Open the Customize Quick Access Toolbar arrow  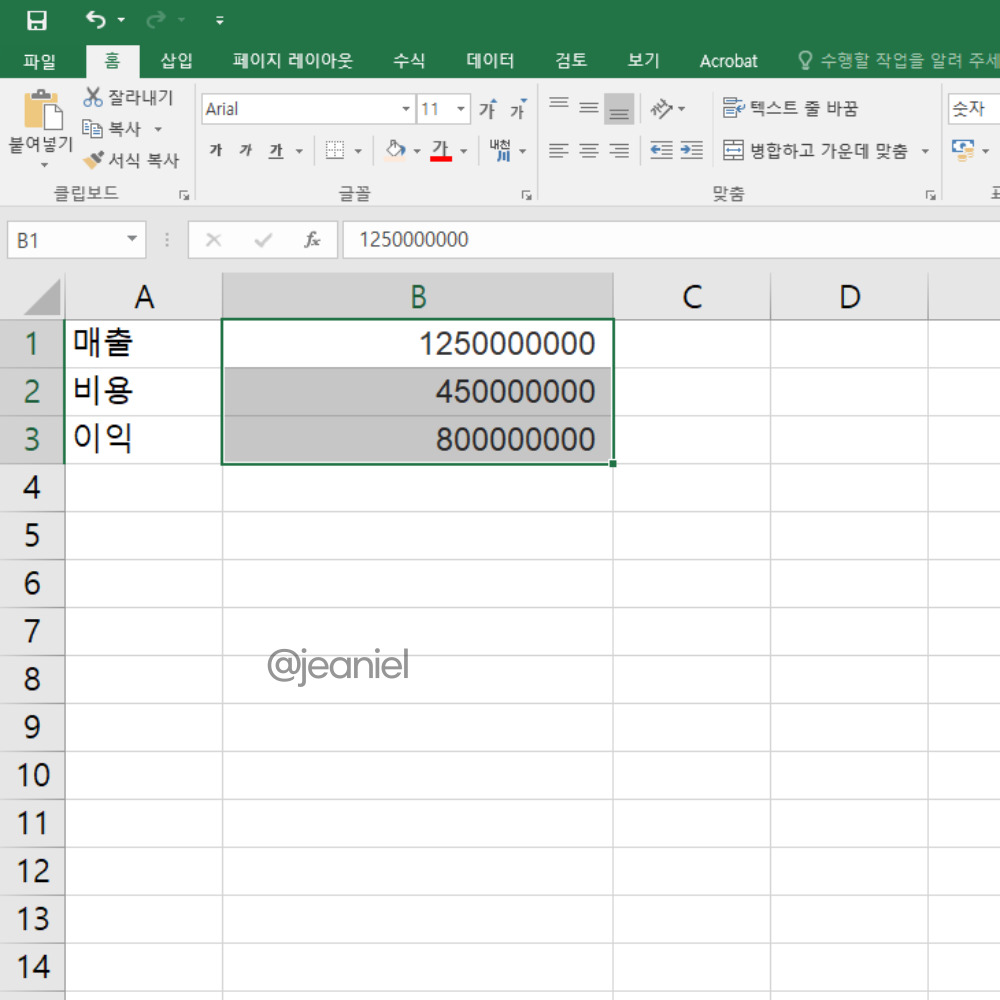click(x=220, y=21)
